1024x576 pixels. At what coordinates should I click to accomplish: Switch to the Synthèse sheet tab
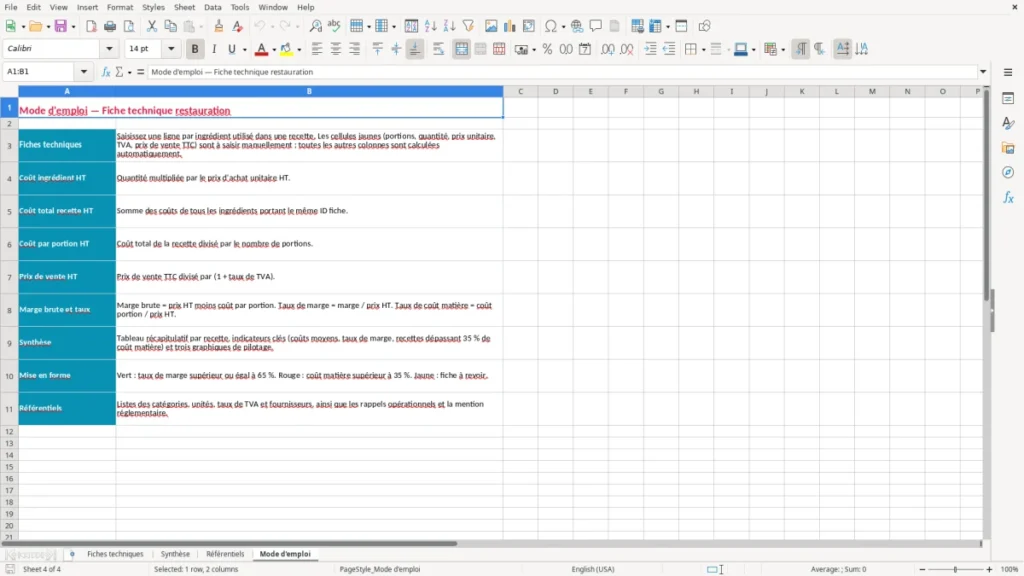pos(175,554)
